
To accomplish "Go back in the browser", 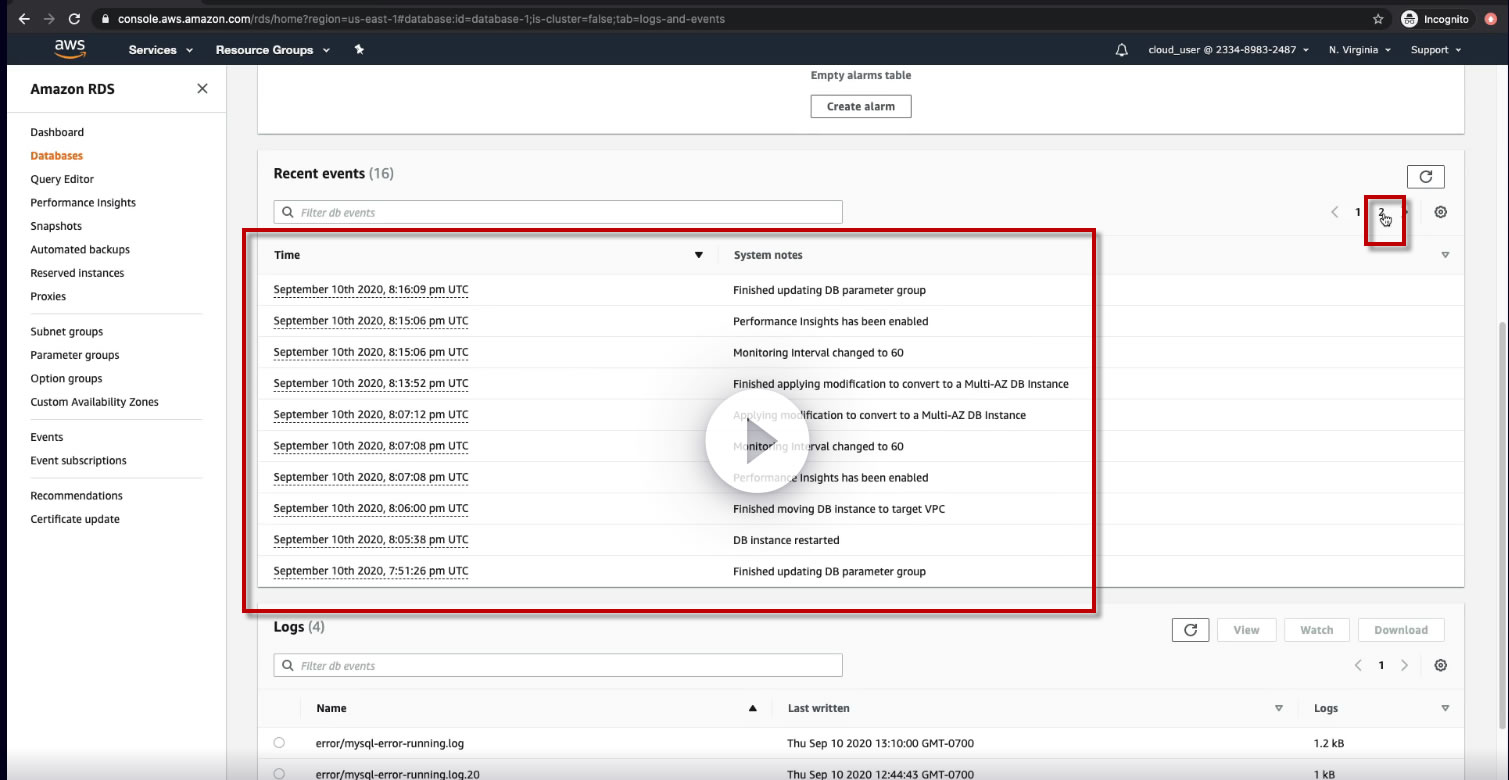I will 24,19.
